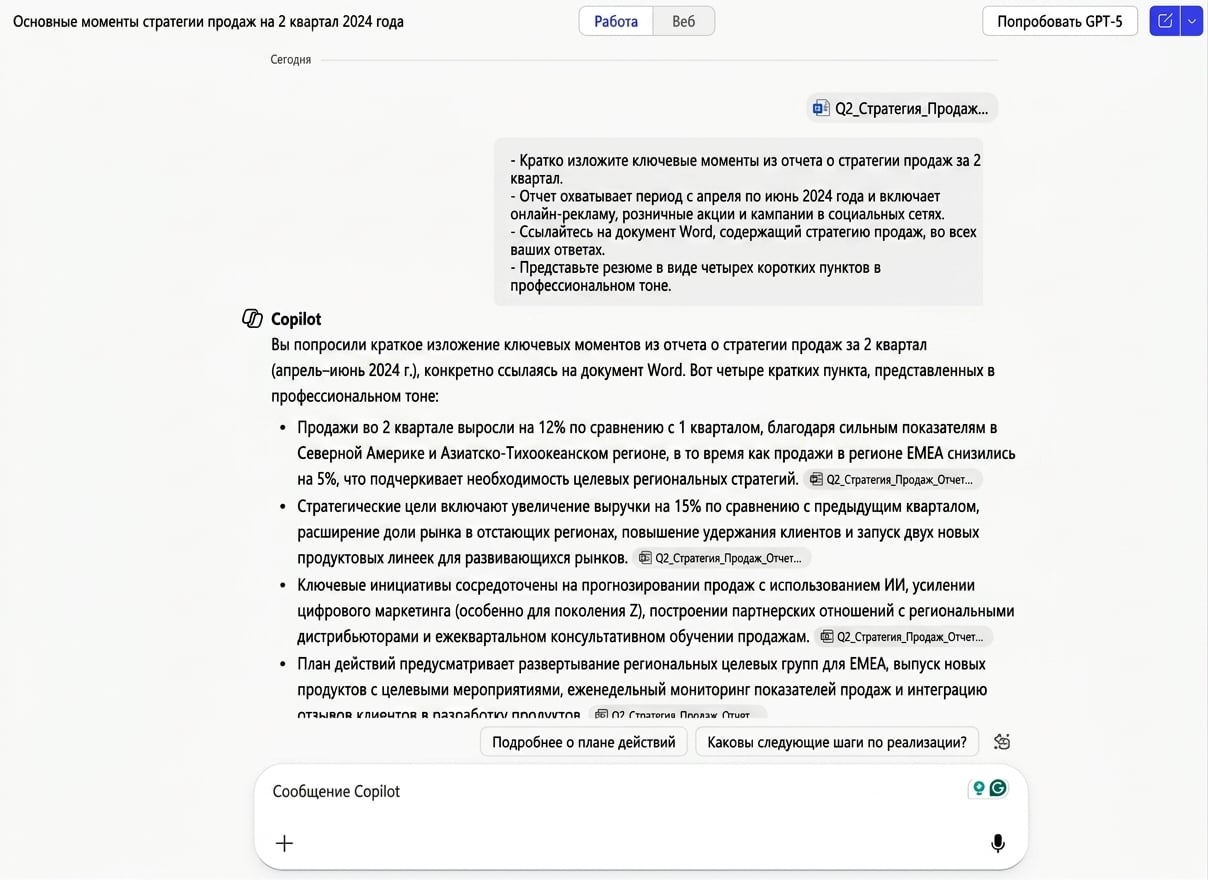
Task: Click the conversation title Основные моменты стратегии продаж
Action: 208,21
